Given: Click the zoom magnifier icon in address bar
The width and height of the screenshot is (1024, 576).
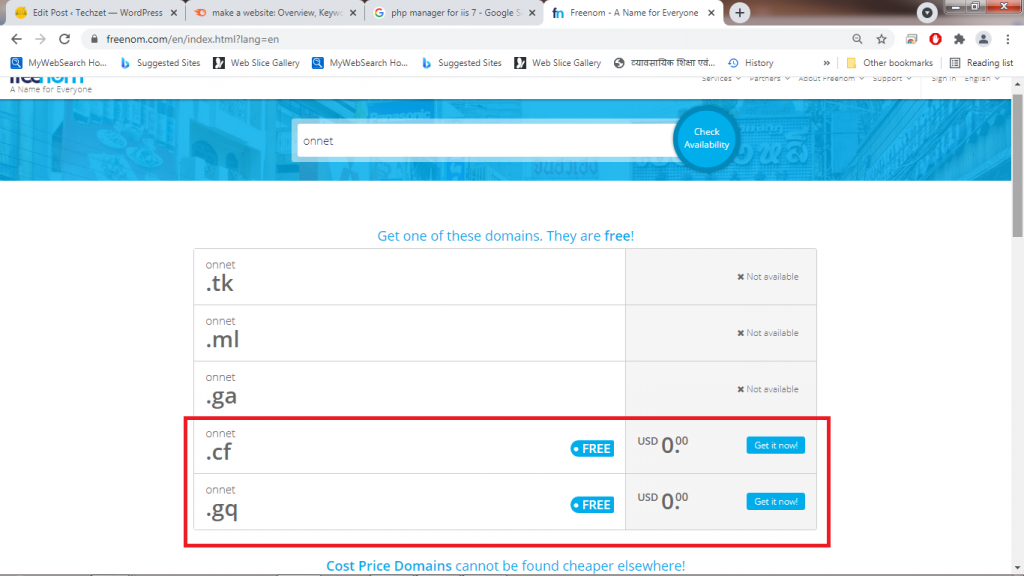Looking at the screenshot, I should point(857,39).
